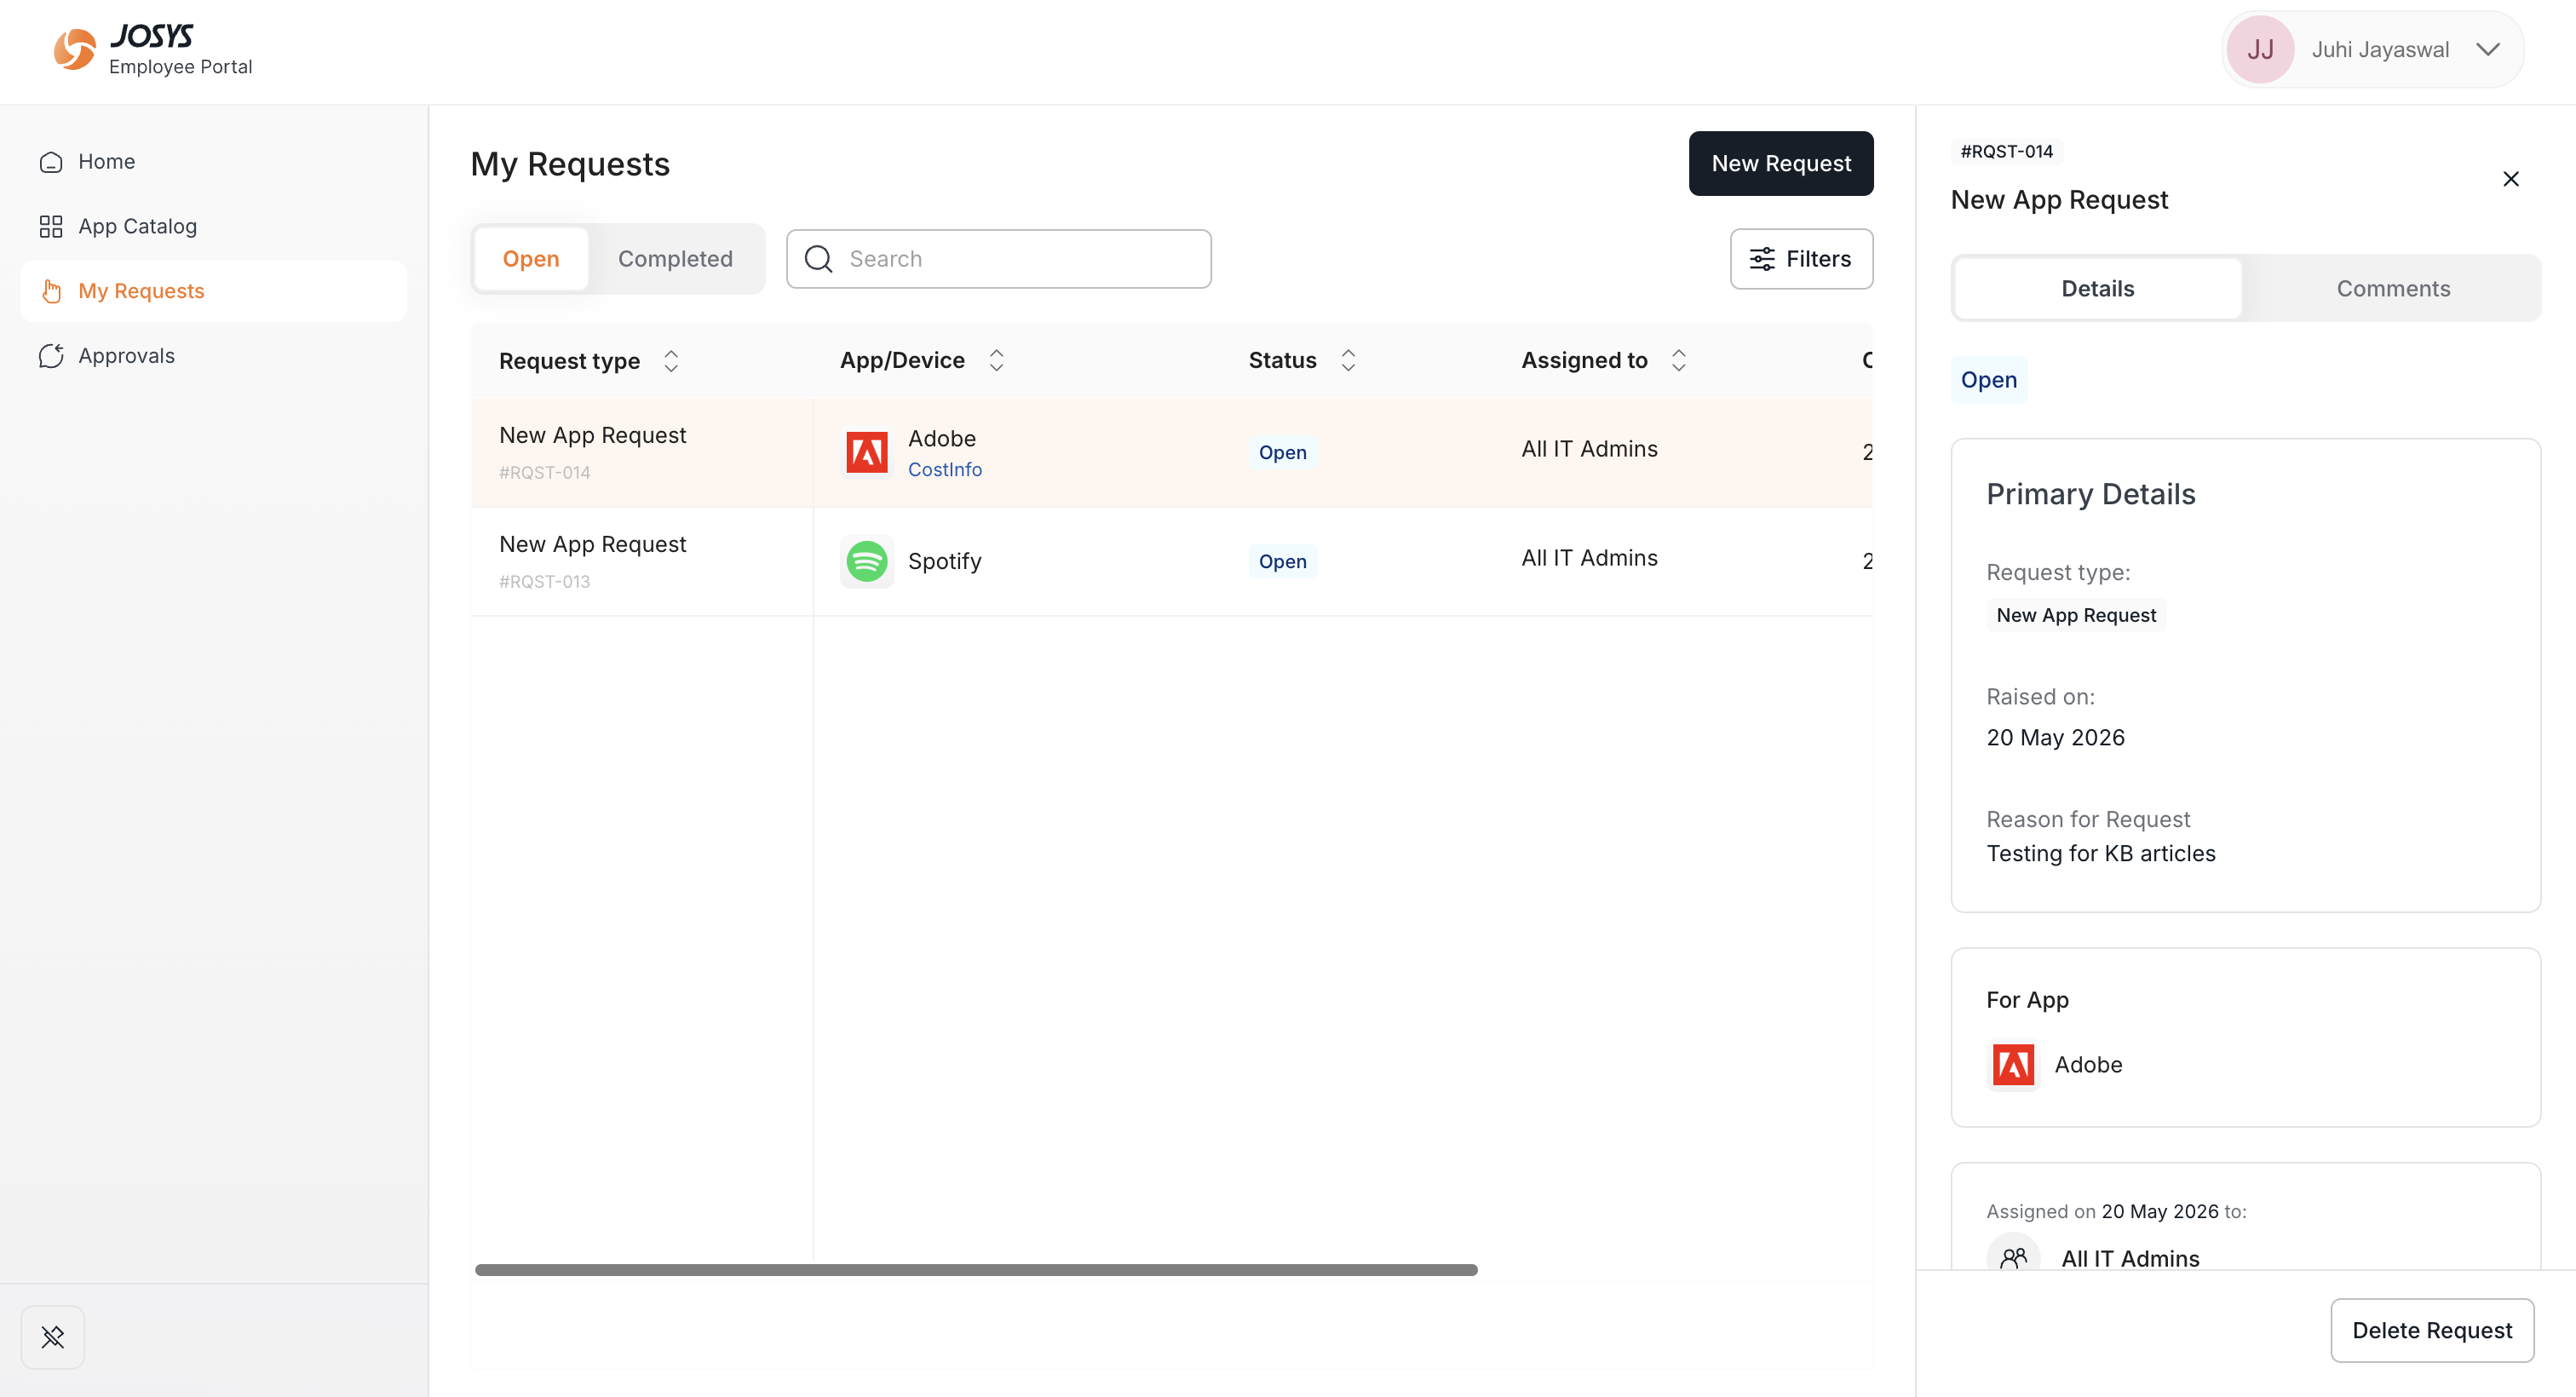
Task: Click All IT Admins in the Adobe row
Action: click(x=1589, y=449)
